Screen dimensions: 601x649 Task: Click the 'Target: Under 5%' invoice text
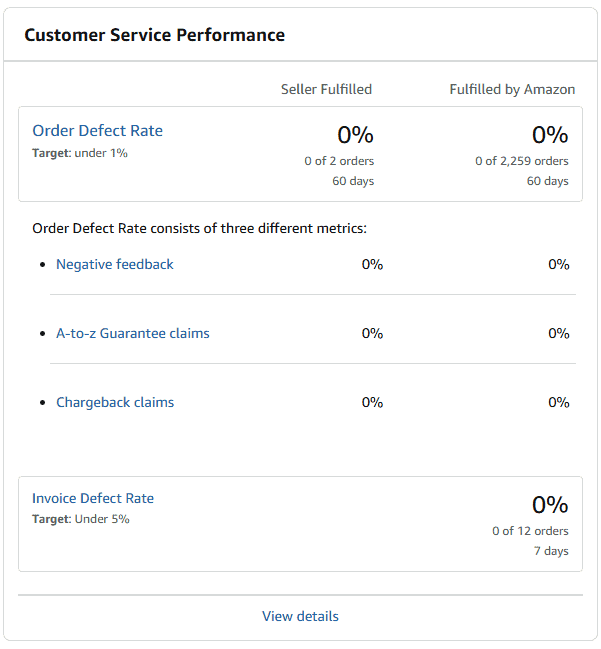pos(81,519)
